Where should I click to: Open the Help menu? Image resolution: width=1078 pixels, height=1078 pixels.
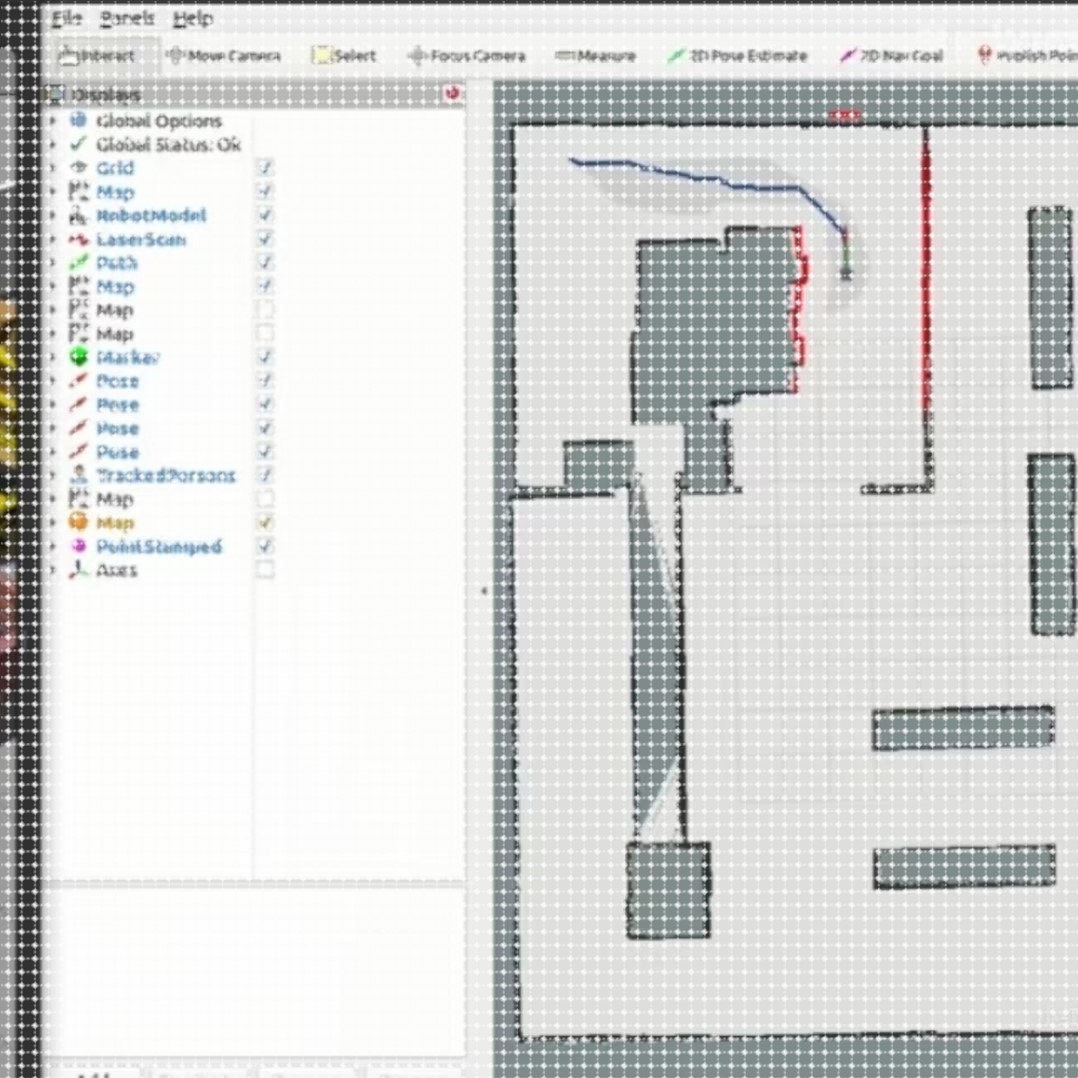pyautogui.click(x=192, y=19)
